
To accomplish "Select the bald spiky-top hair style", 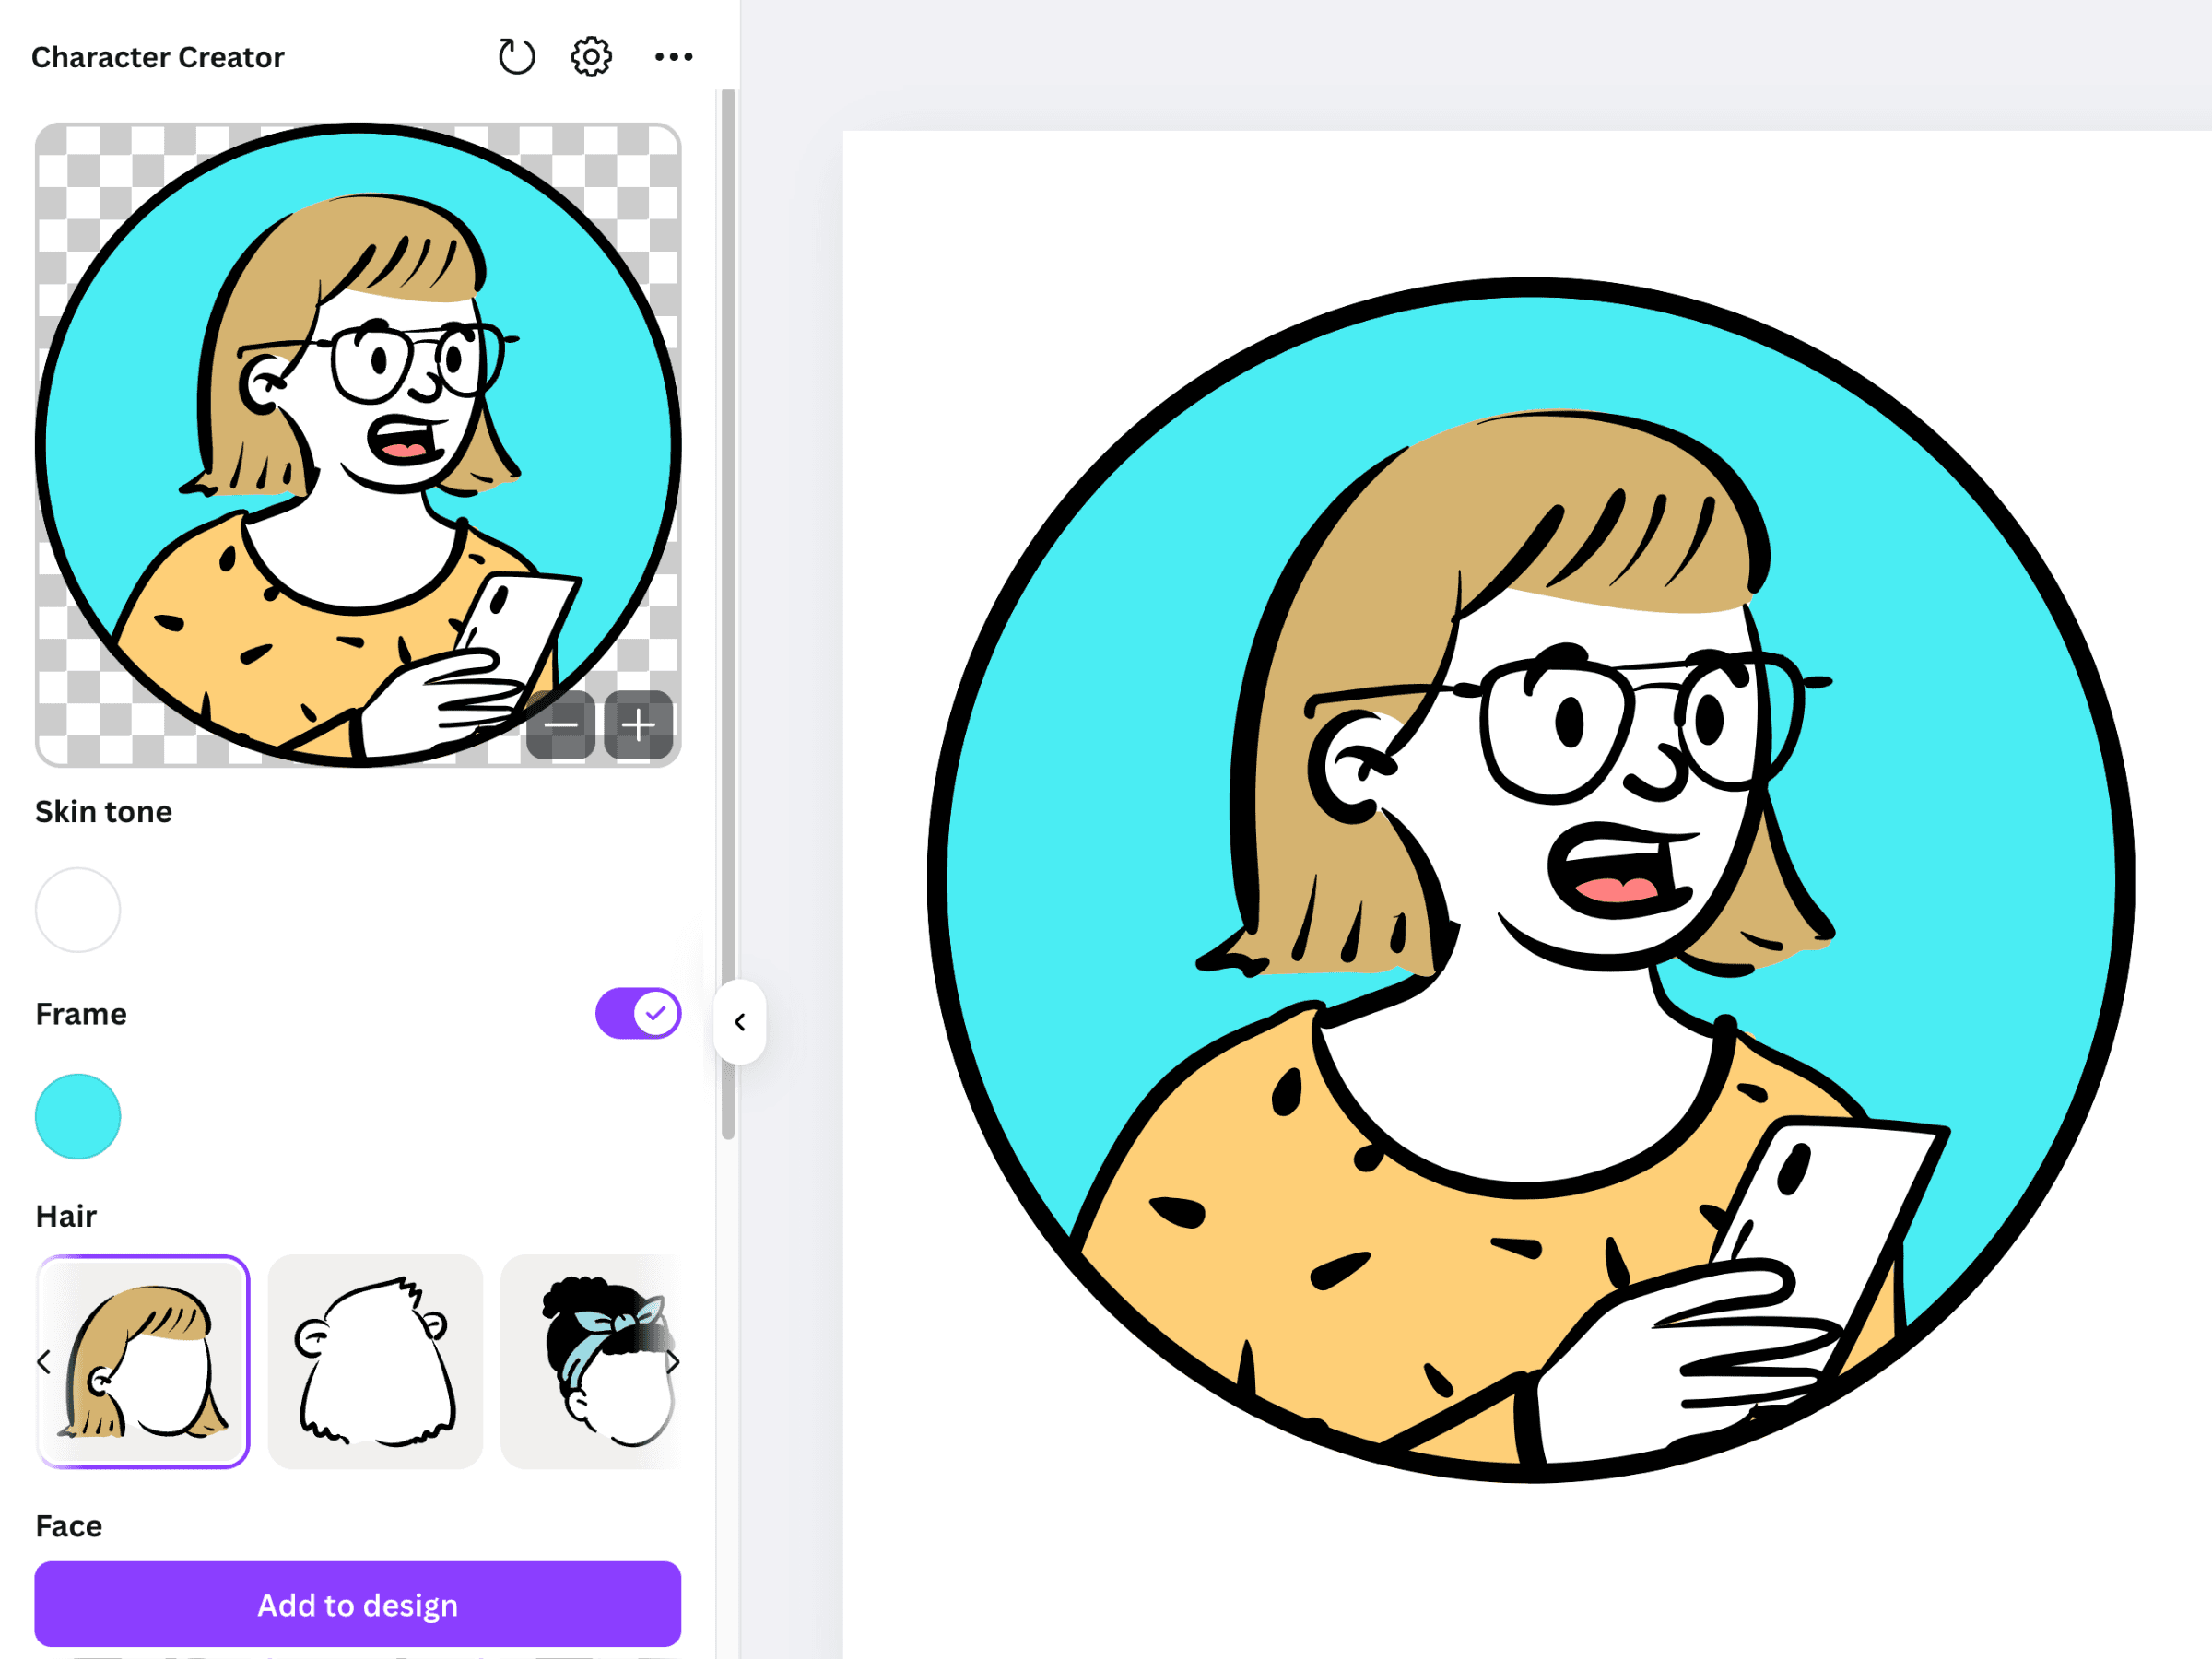I will pyautogui.click(x=375, y=1362).
